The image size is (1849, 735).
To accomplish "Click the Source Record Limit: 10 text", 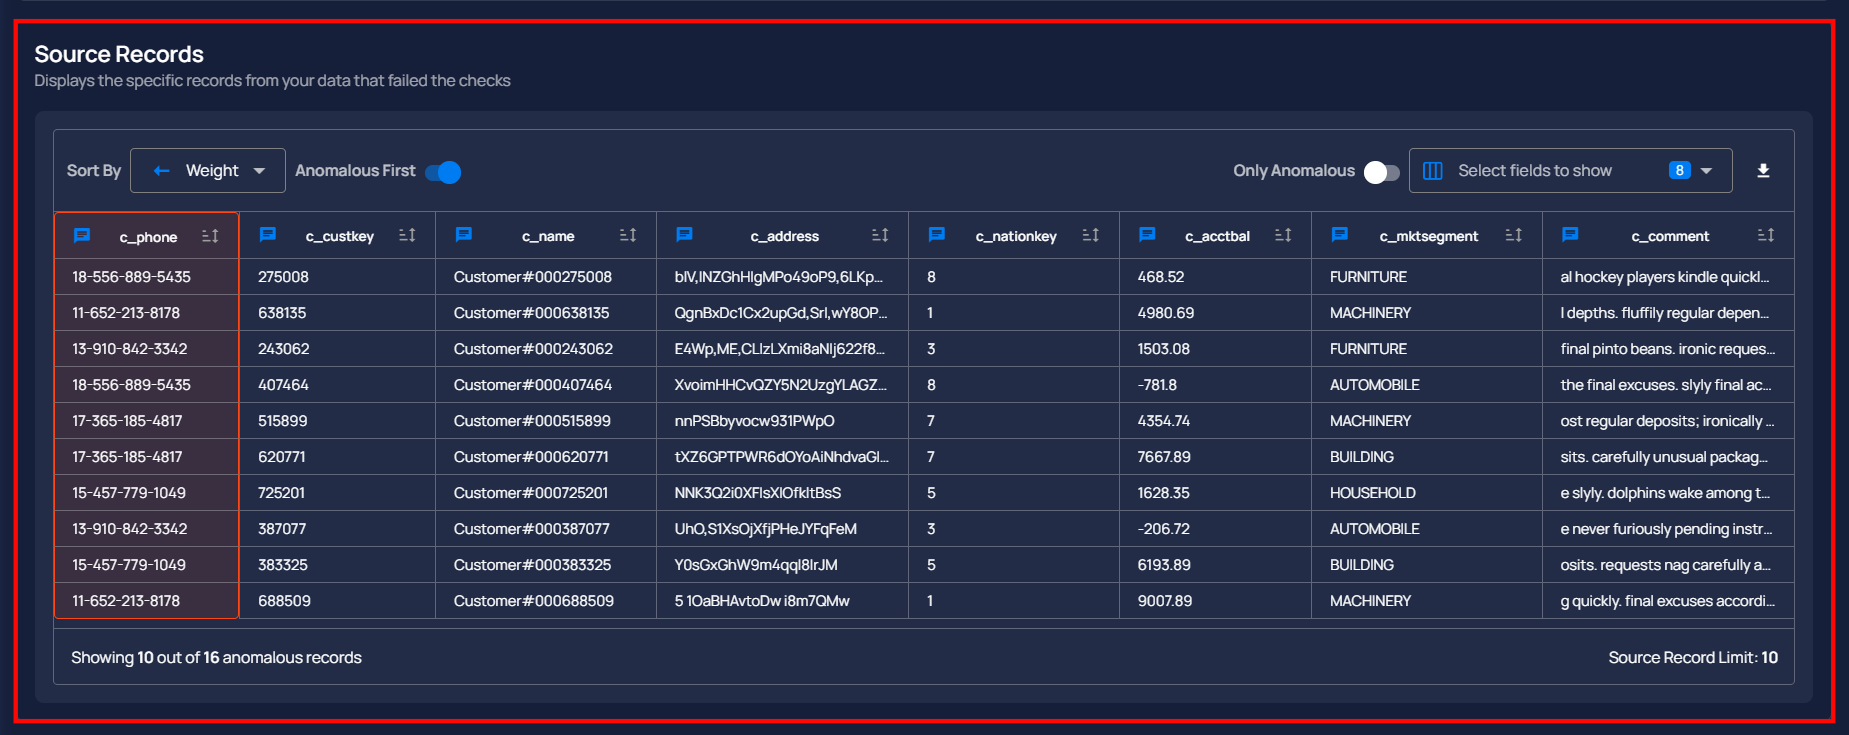I will click(x=1693, y=657).
